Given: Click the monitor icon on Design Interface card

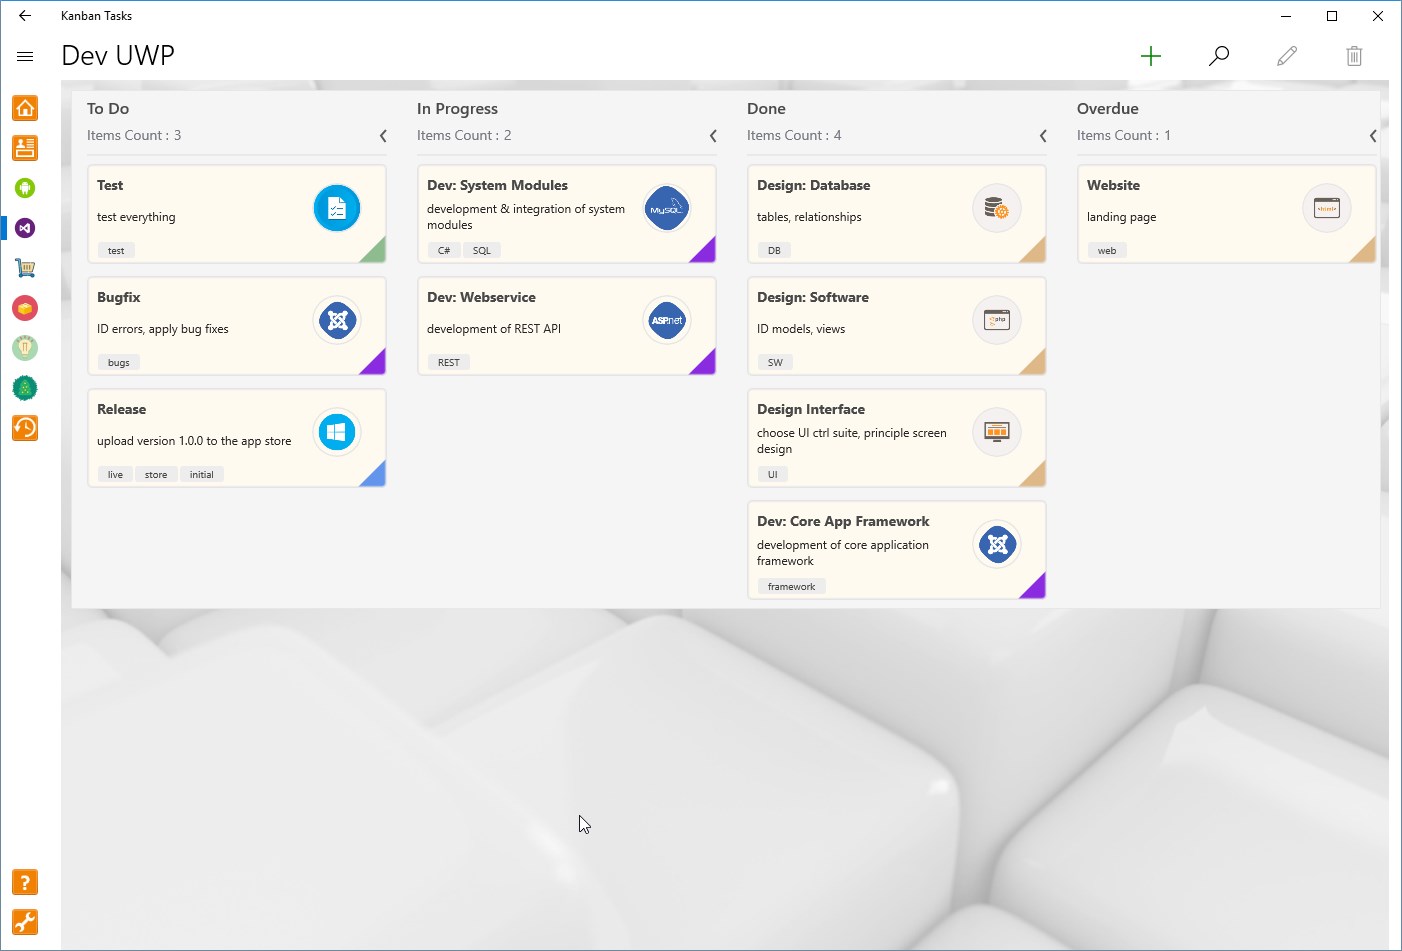Looking at the screenshot, I should coord(997,432).
